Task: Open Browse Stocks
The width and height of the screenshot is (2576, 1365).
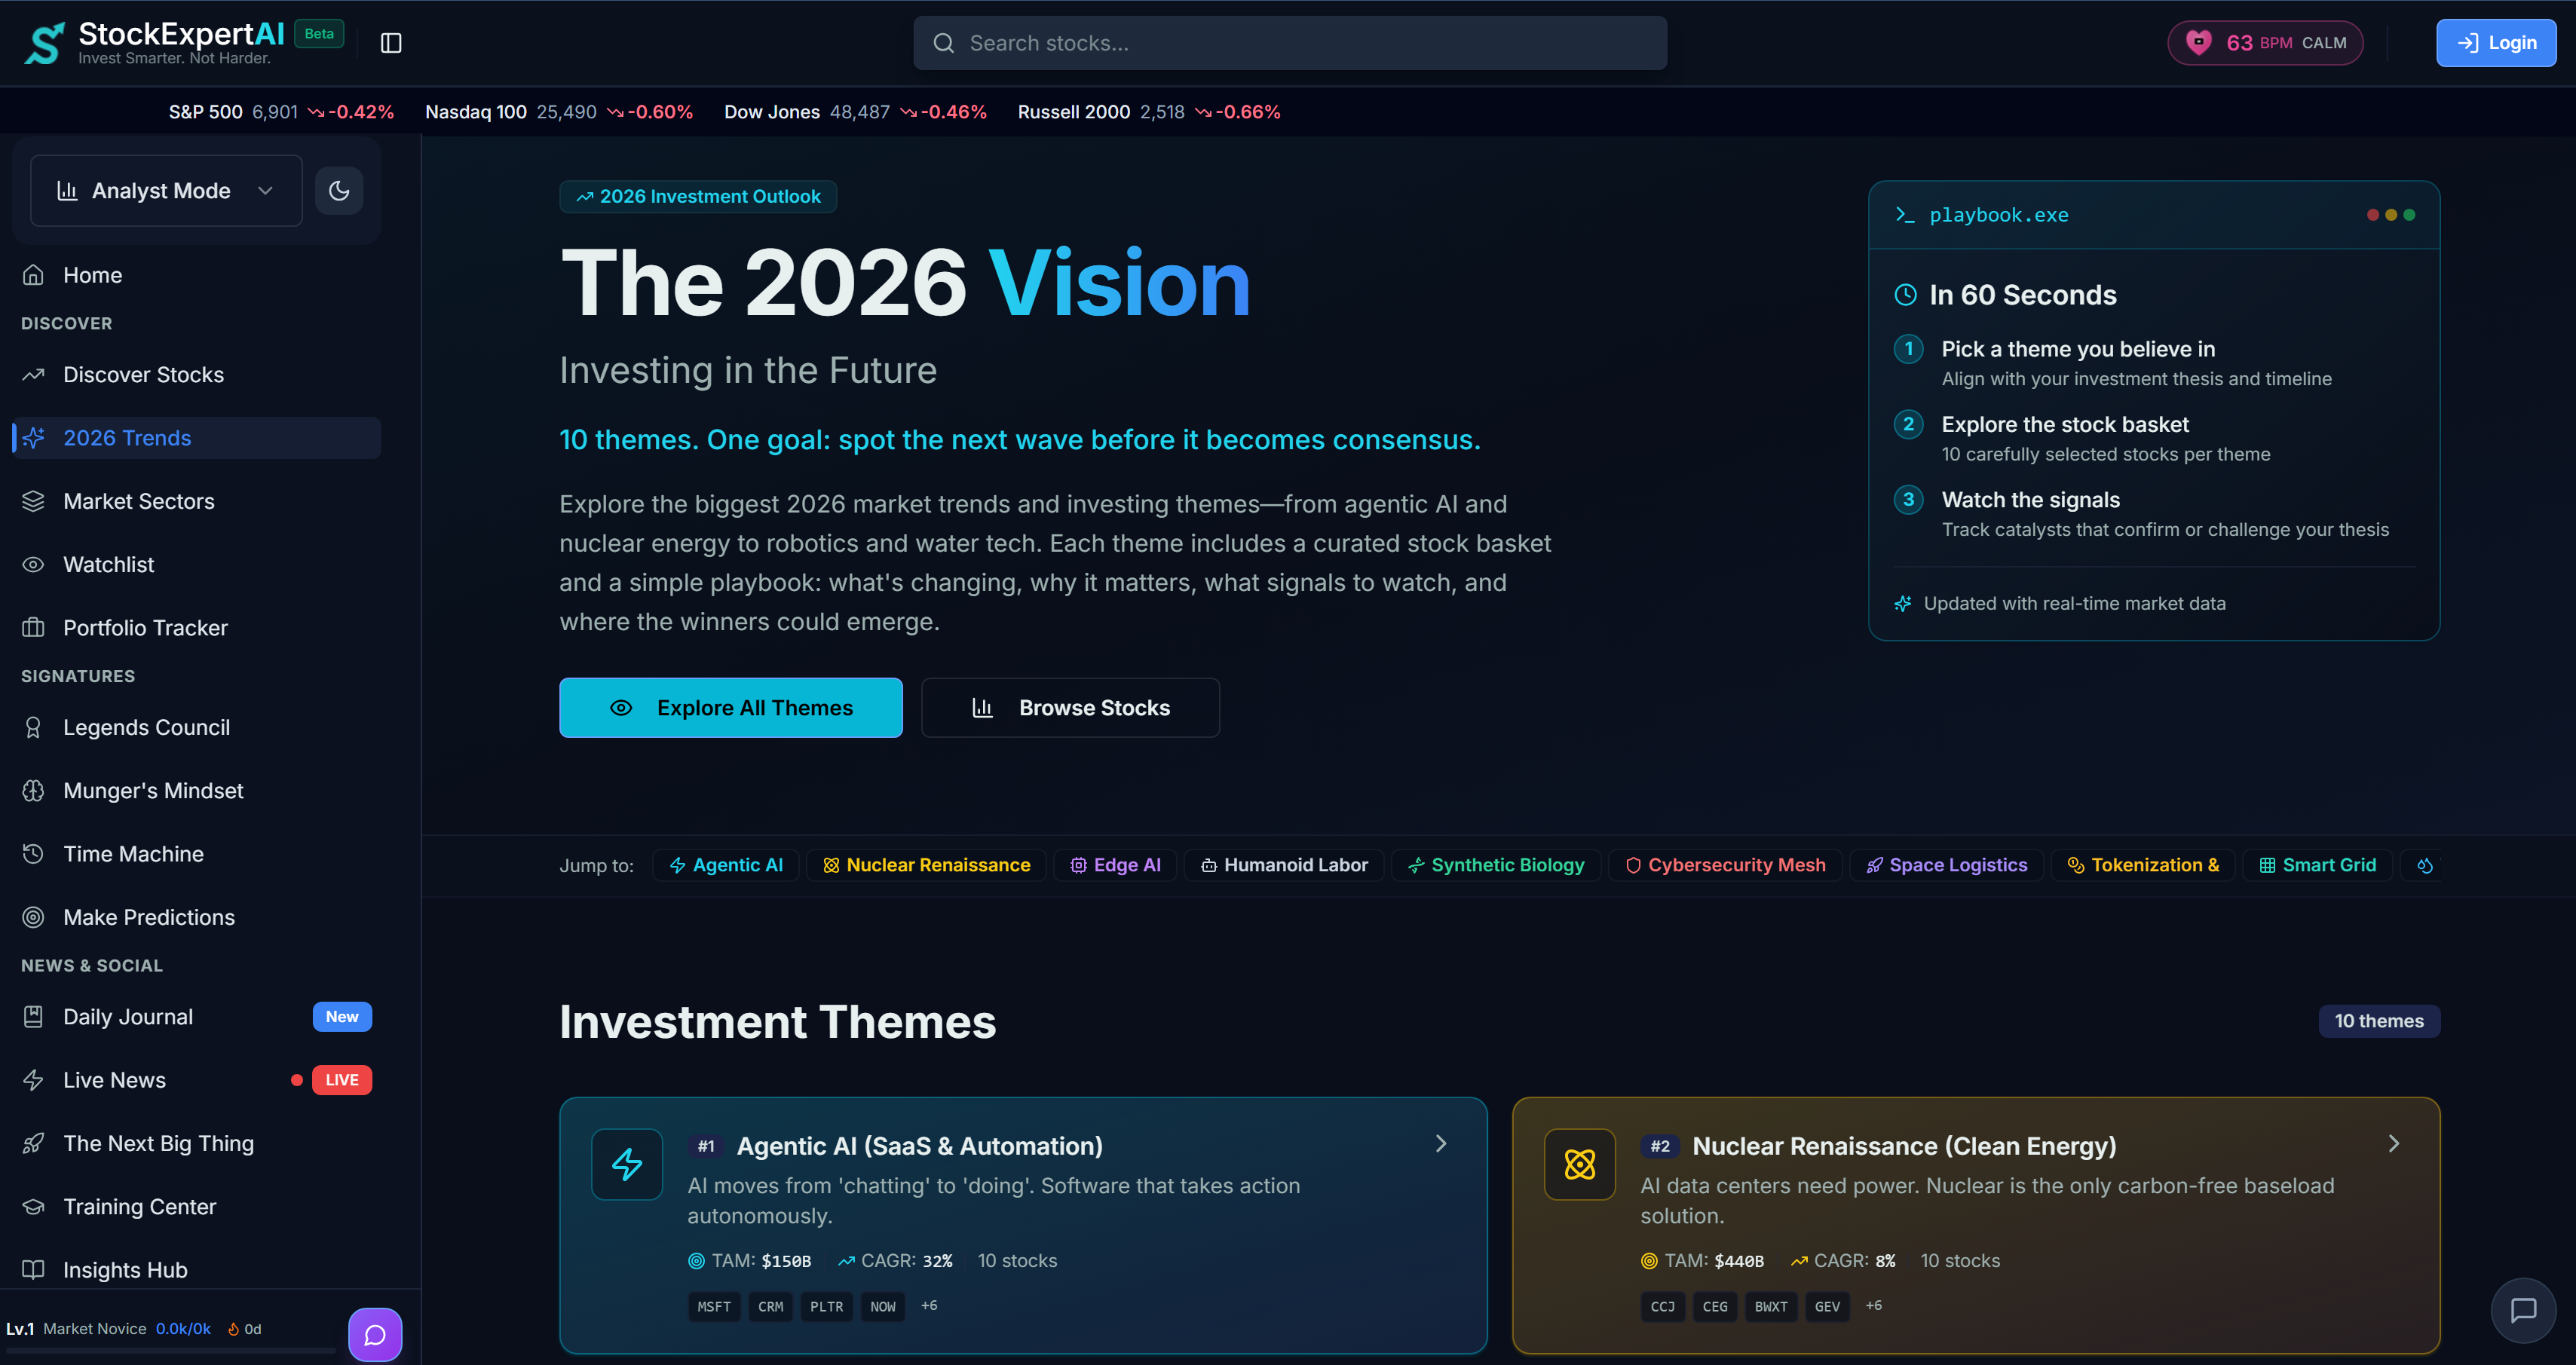Action: tap(1069, 707)
